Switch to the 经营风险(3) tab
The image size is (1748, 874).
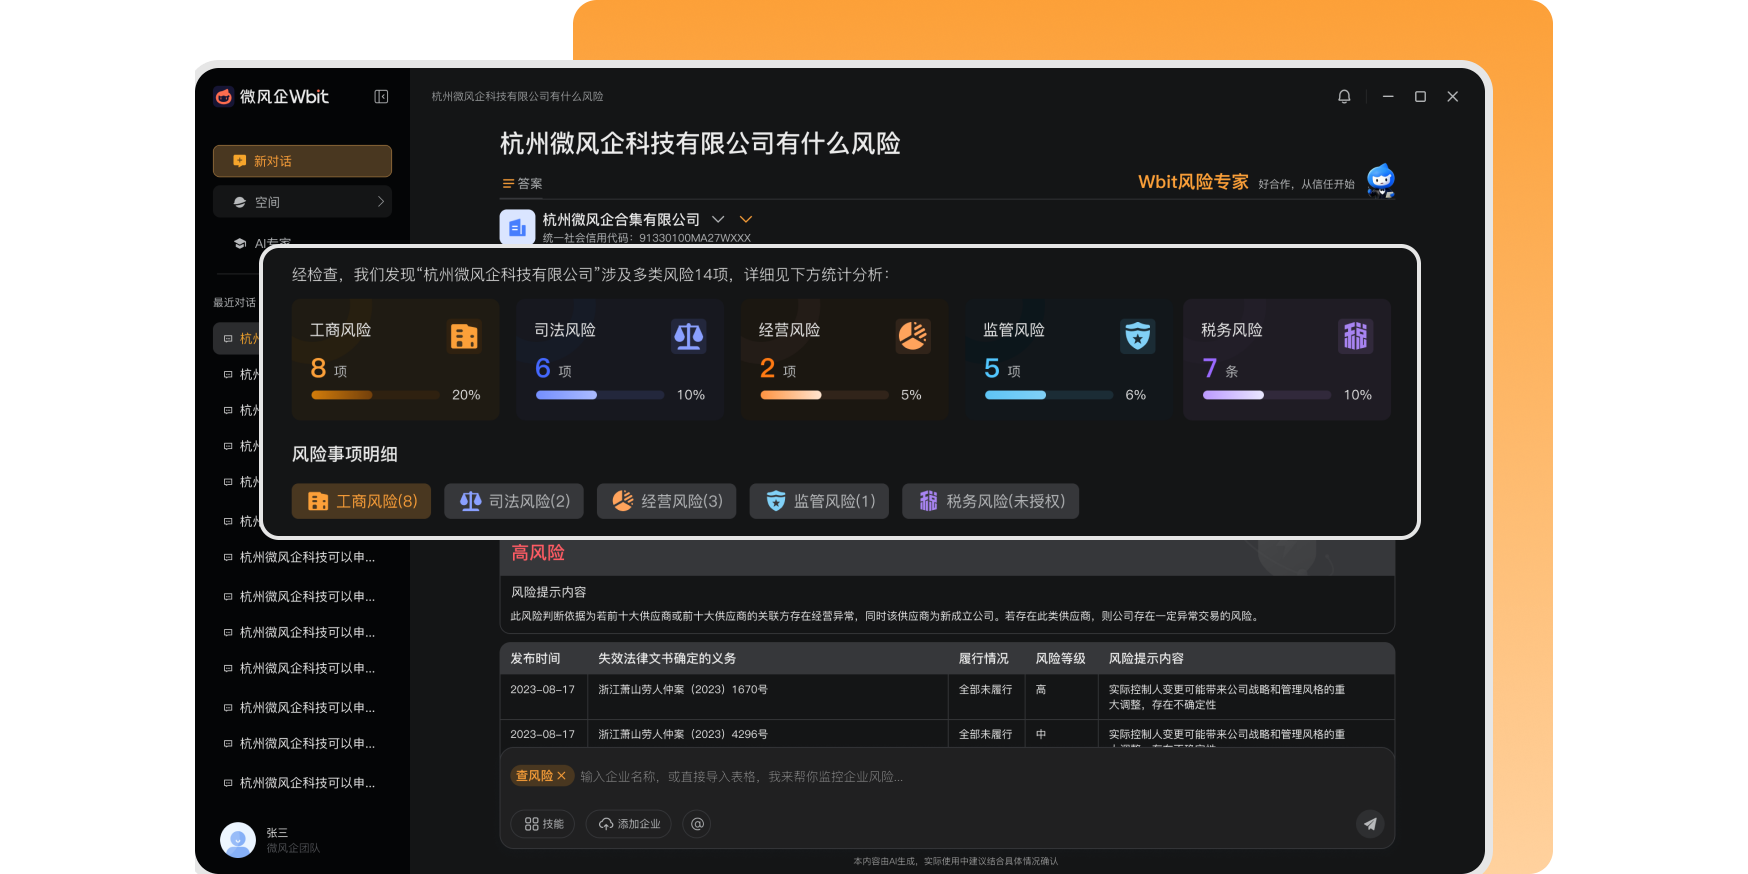pos(667,501)
